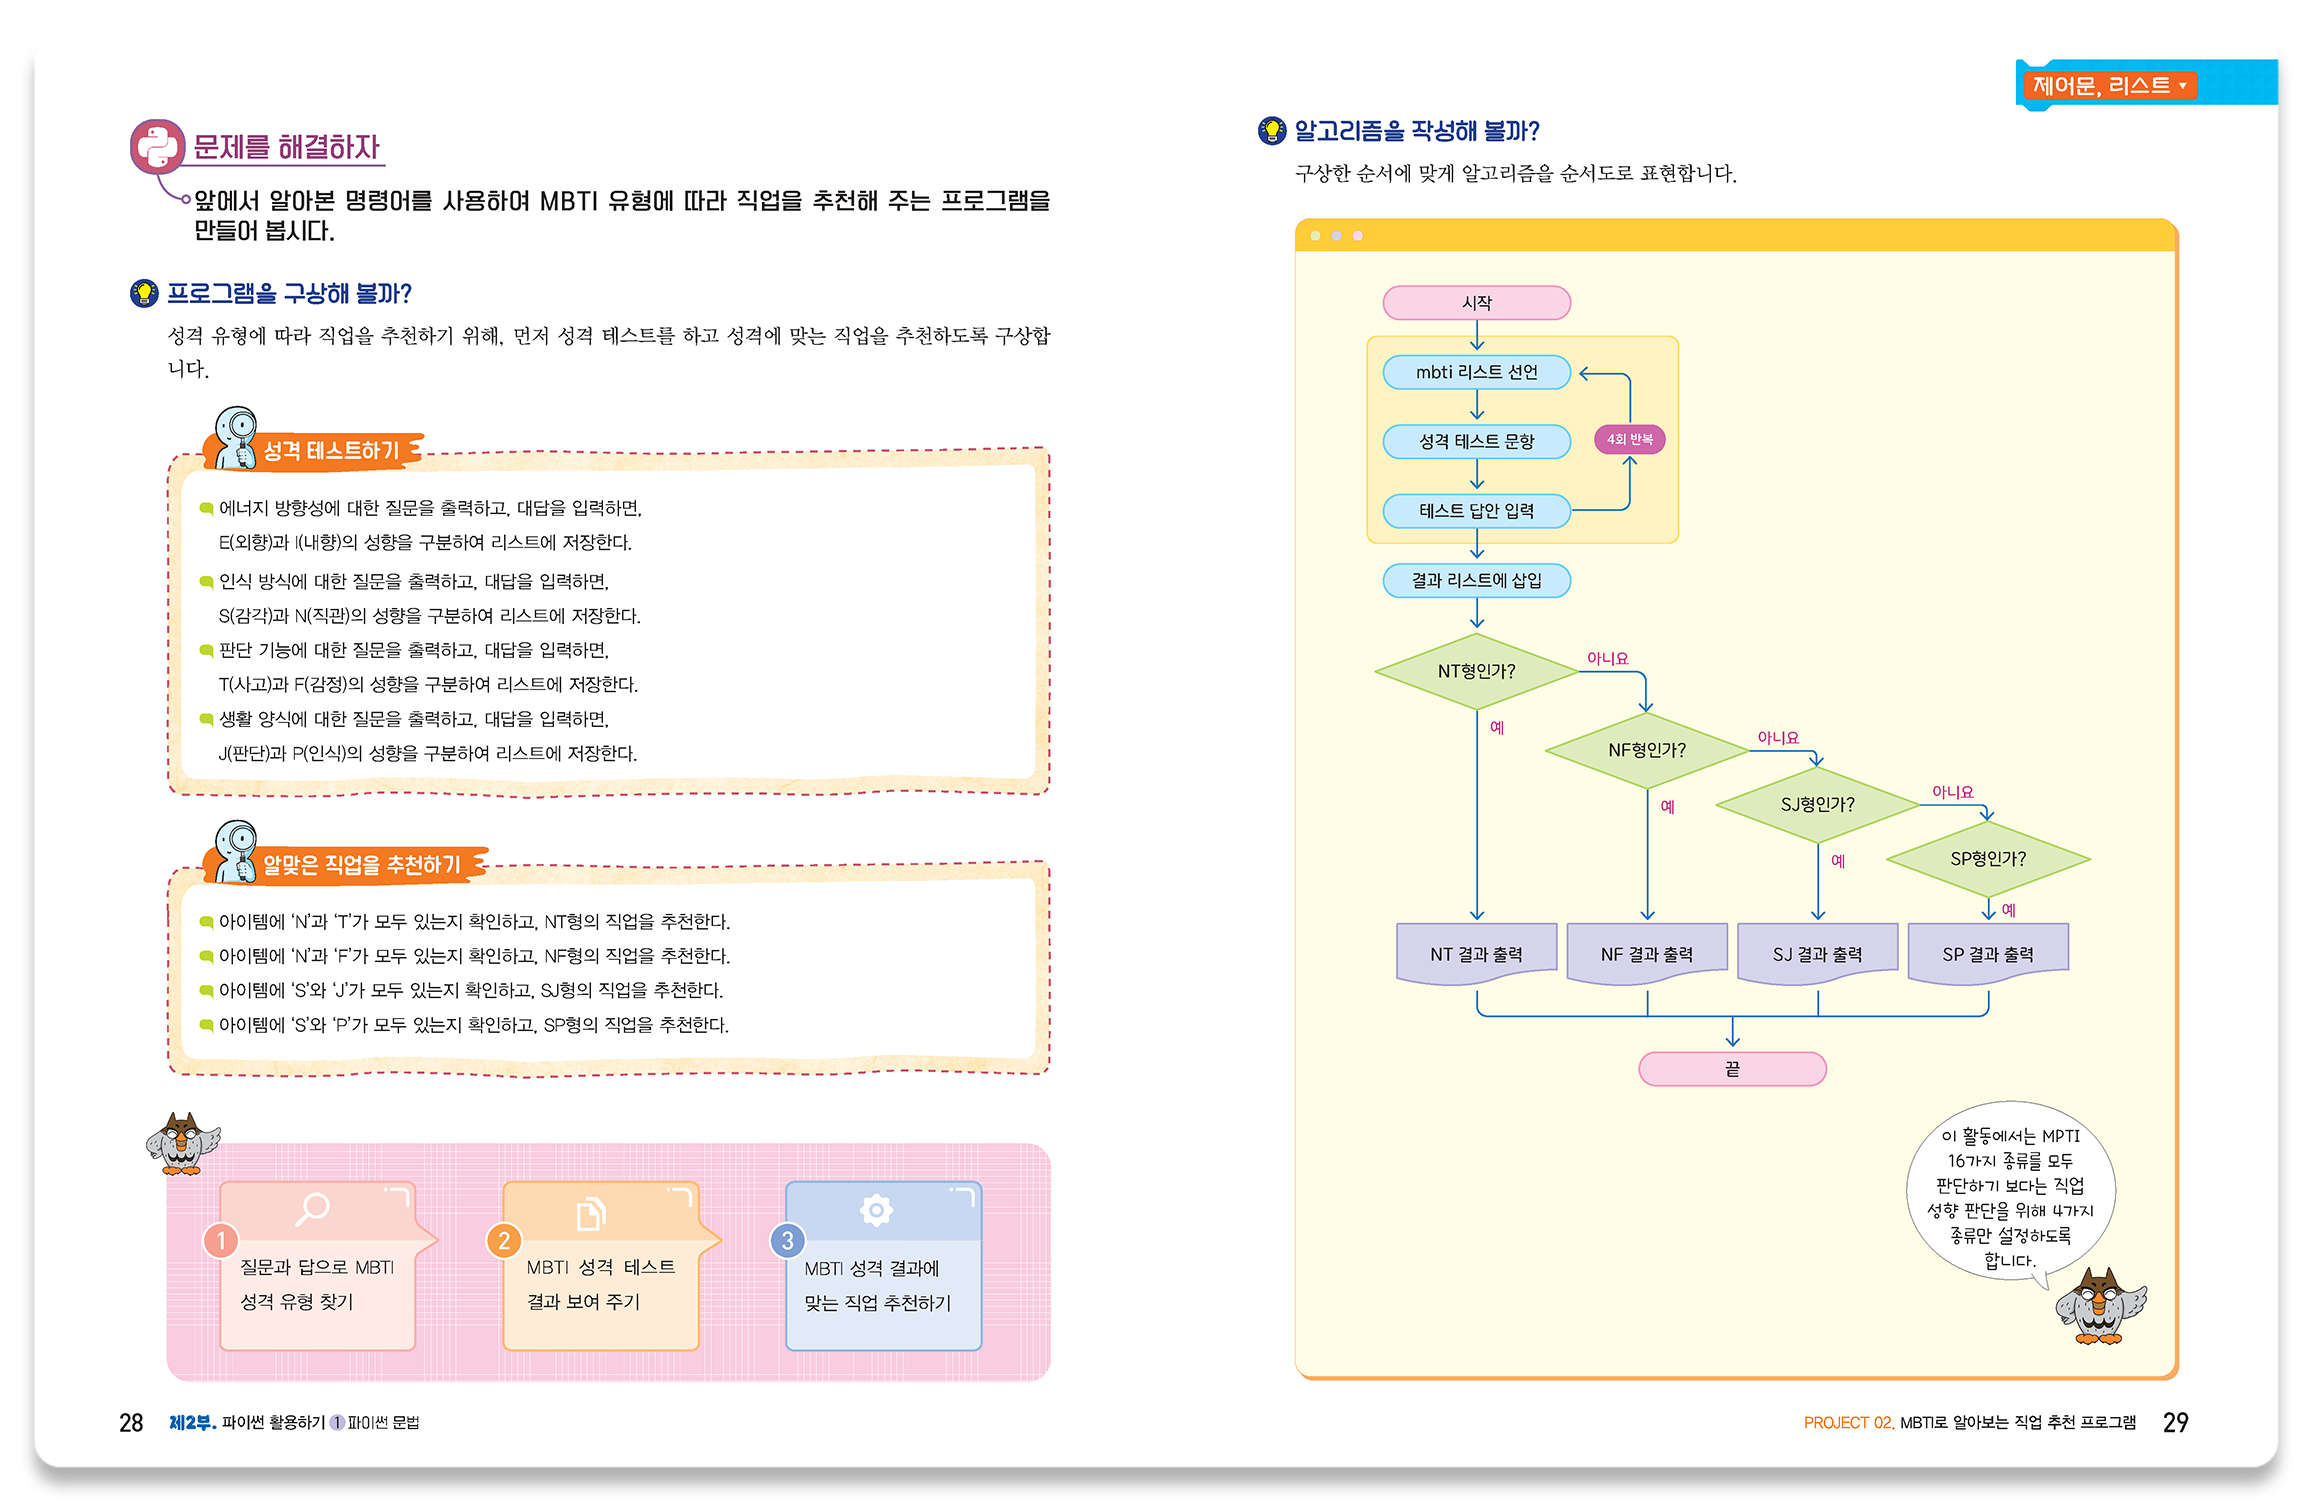Click the gear icon in step 3 card
This screenshot has width=2311, height=1500.
click(875, 1210)
